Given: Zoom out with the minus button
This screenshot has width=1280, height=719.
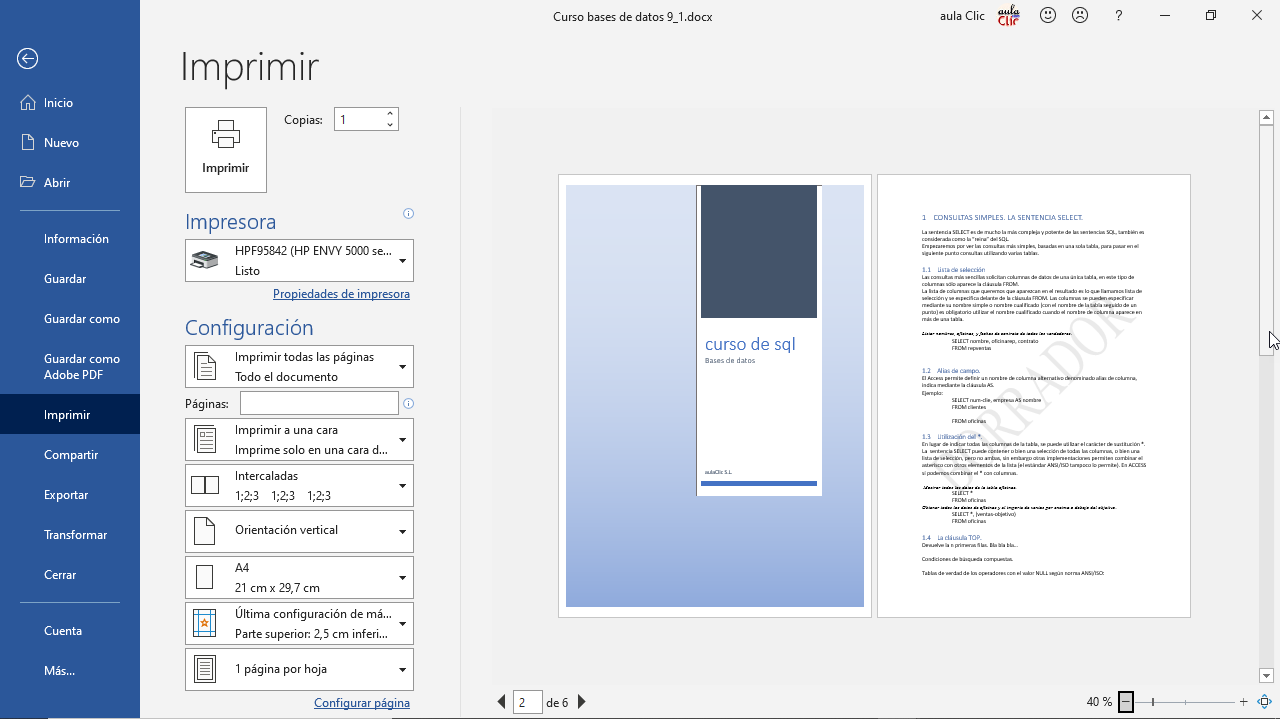Looking at the screenshot, I should pyautogui.click(x=1126, y=703).
